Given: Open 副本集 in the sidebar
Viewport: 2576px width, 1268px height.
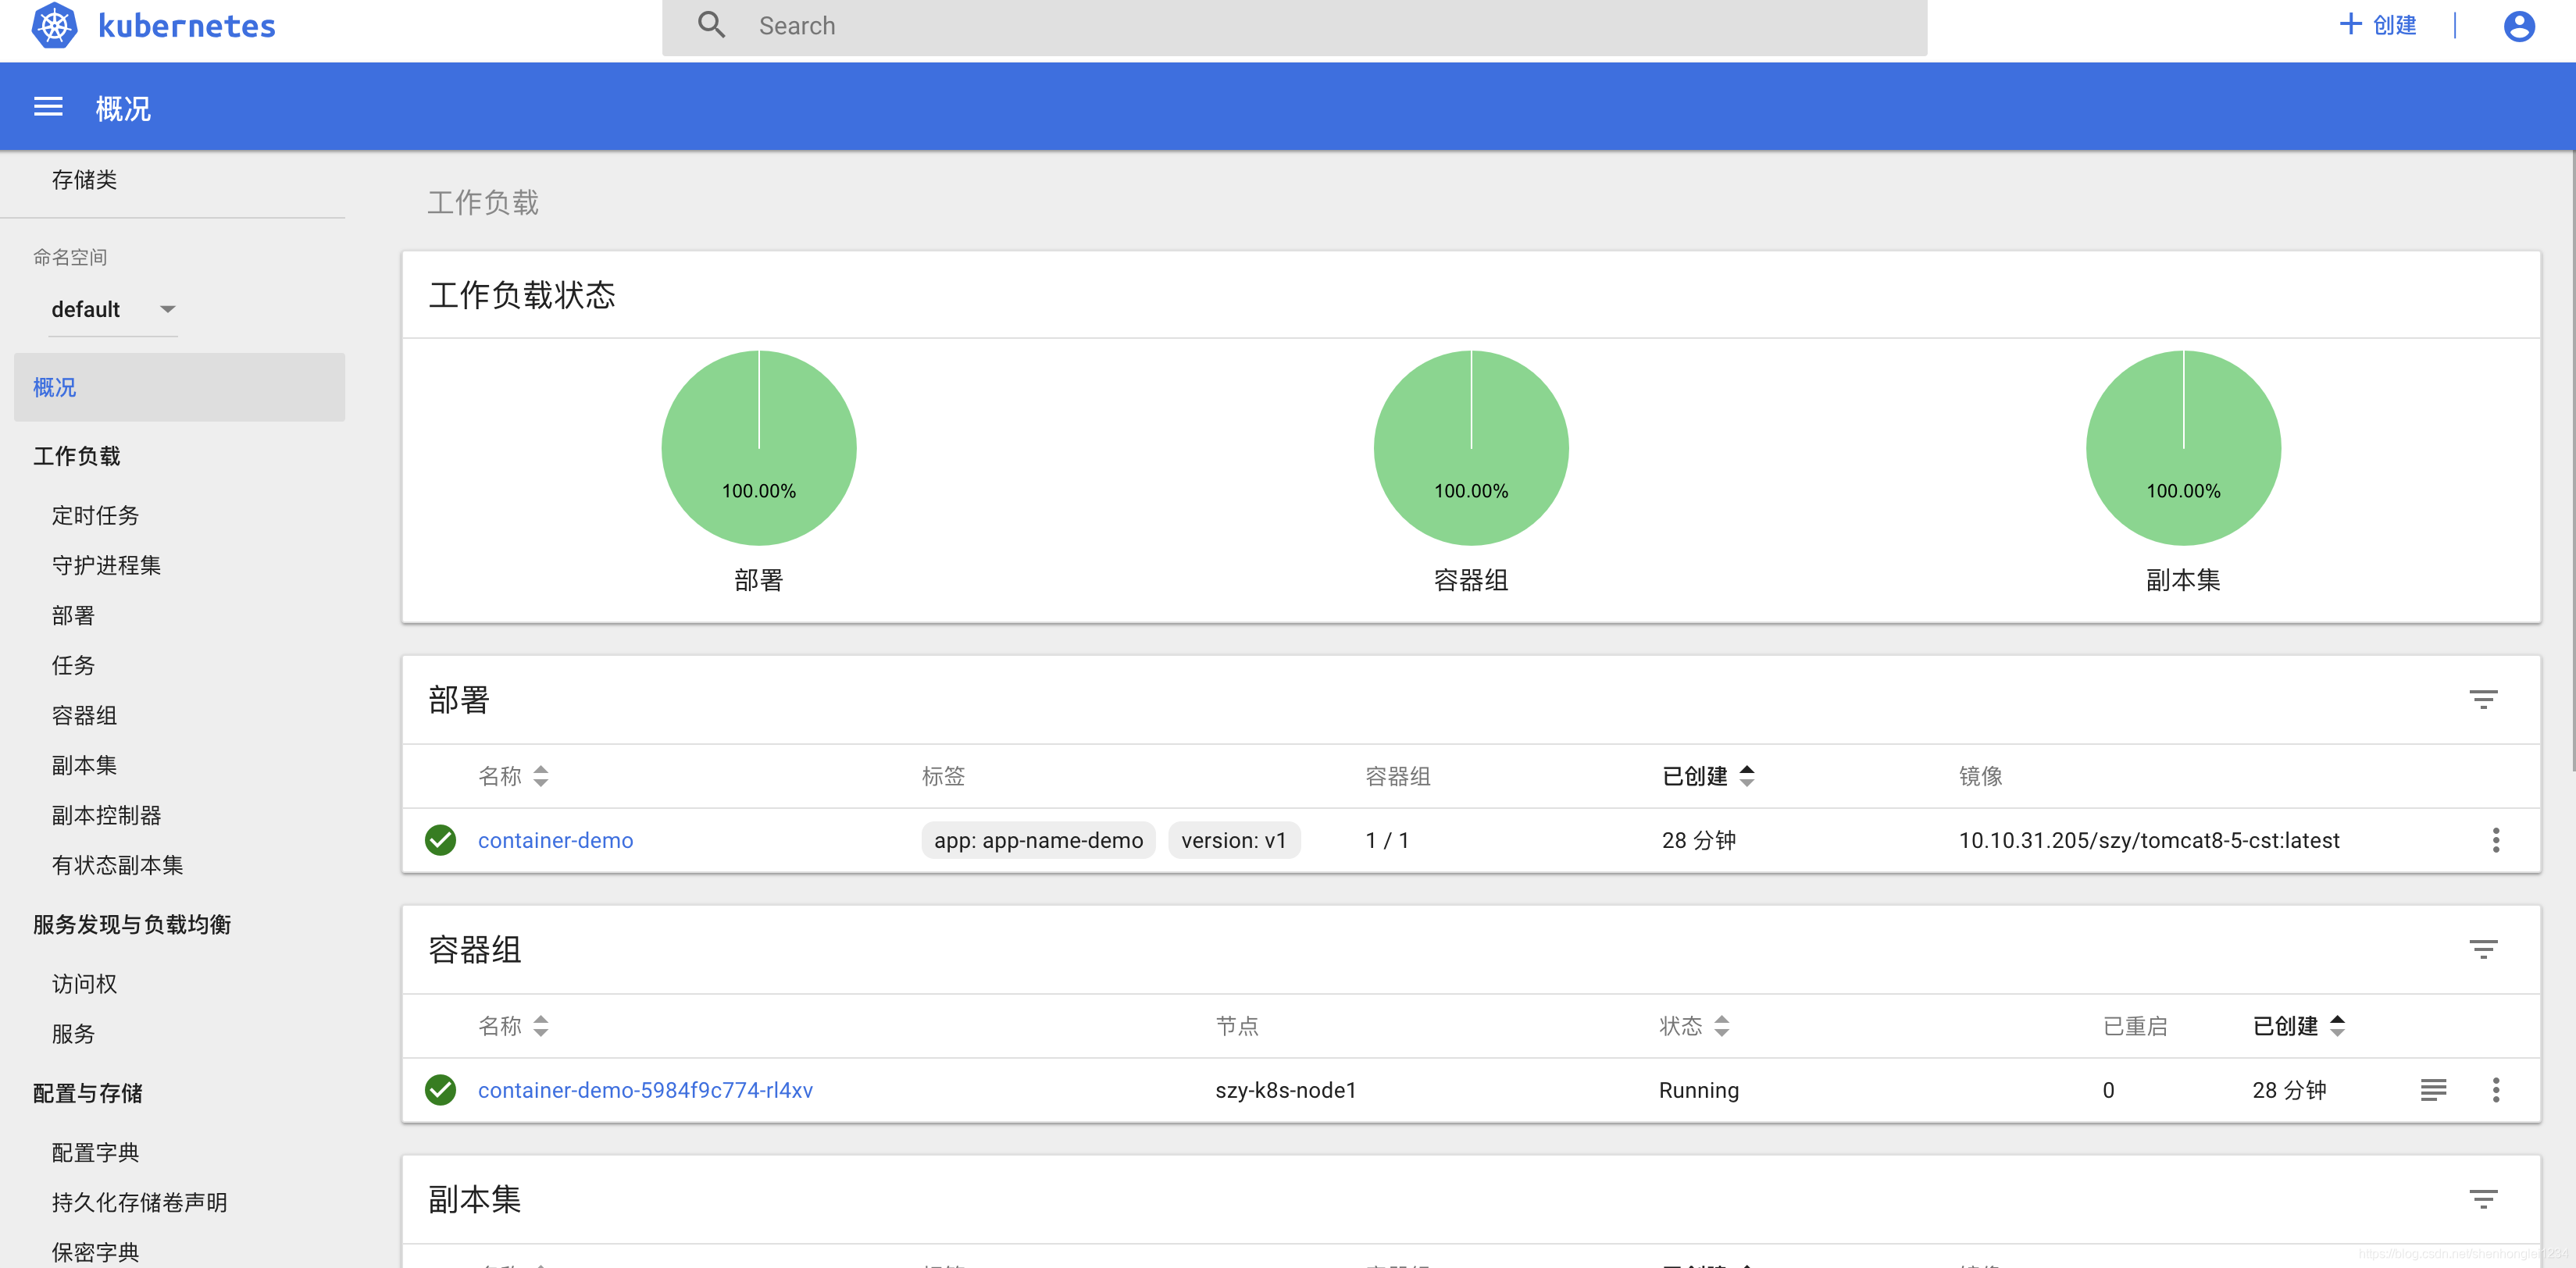Looking at the screenshot, I should point(84,766).
